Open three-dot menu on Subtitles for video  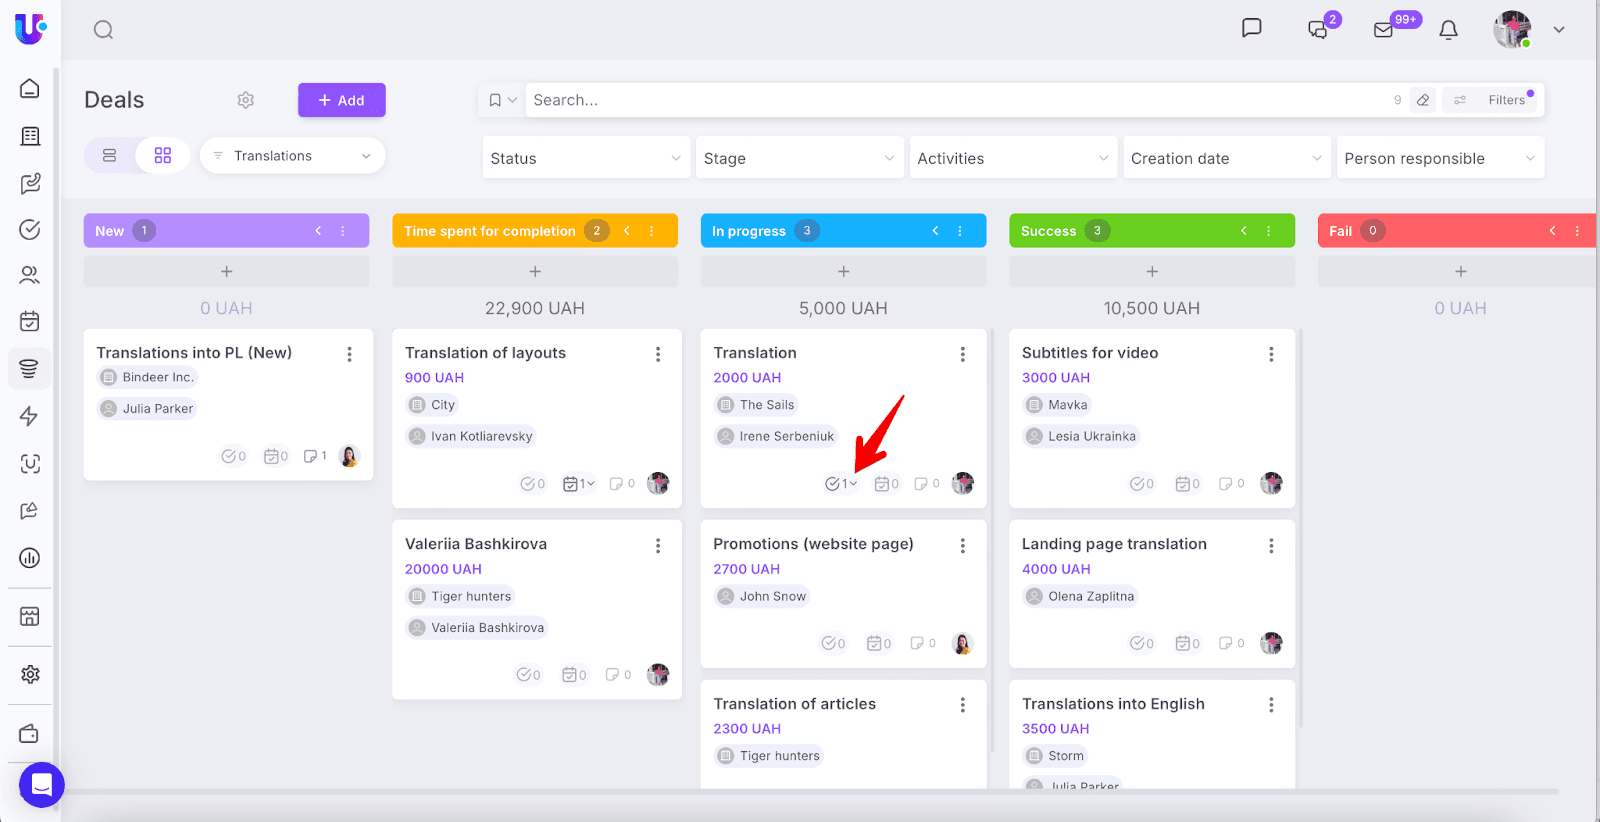1271,354
